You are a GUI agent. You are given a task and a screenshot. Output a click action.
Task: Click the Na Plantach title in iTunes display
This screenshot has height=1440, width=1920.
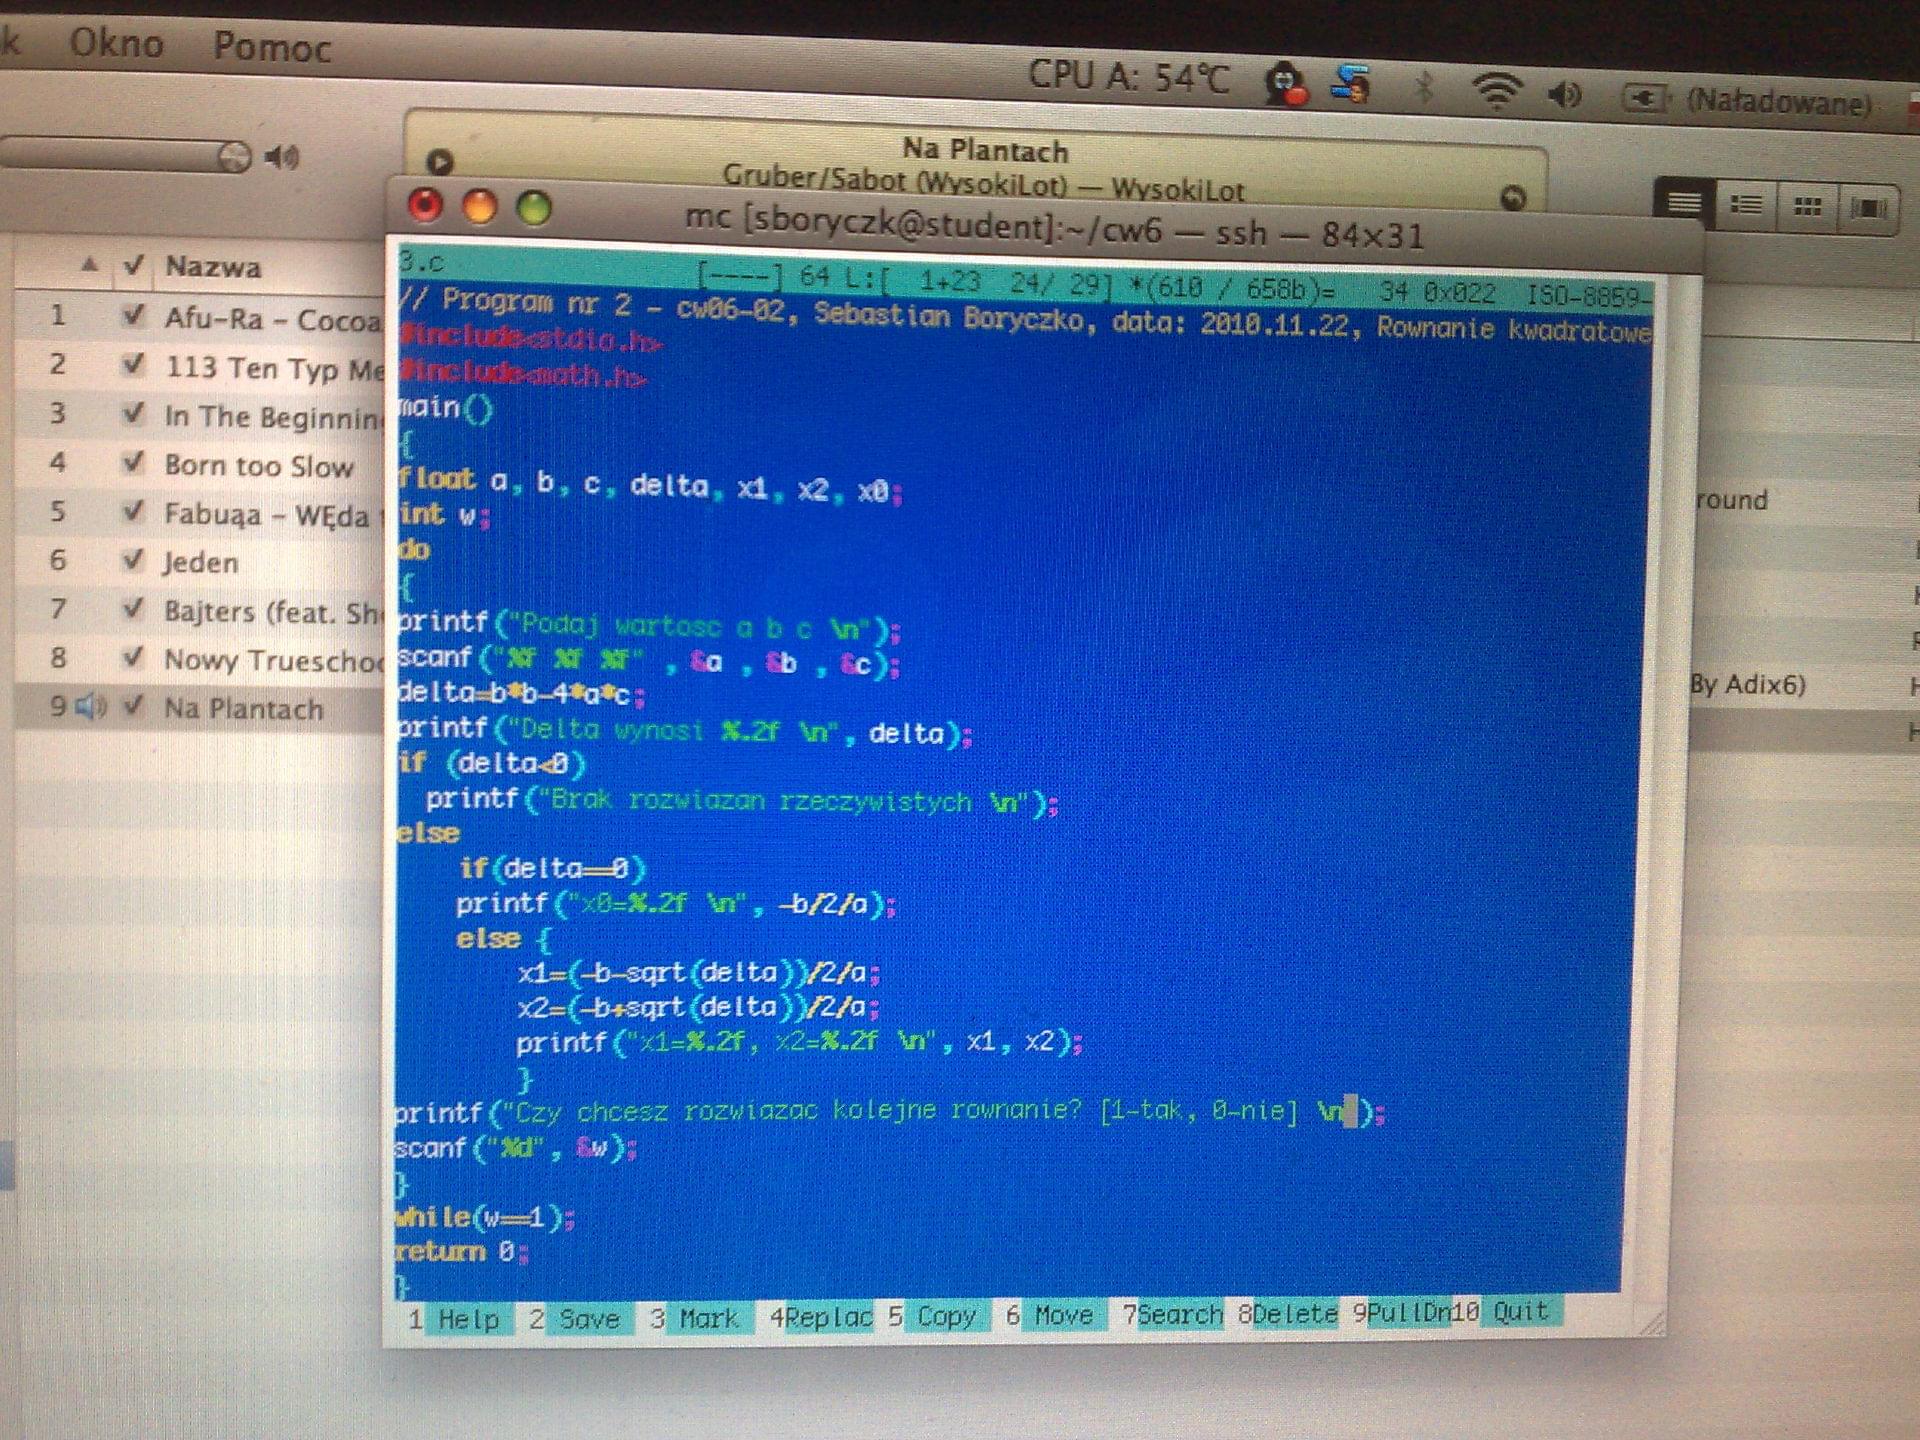[985, 150]
